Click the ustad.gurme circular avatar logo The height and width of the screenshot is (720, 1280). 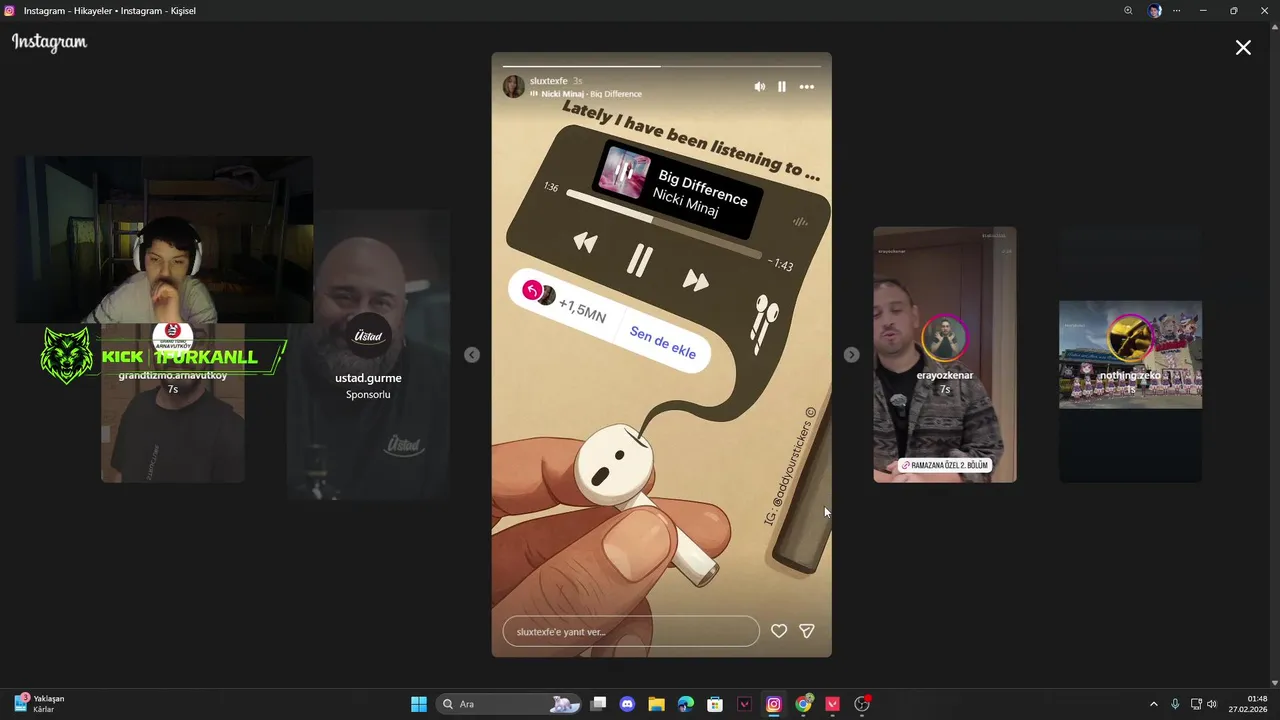click(x=369, y=336)
